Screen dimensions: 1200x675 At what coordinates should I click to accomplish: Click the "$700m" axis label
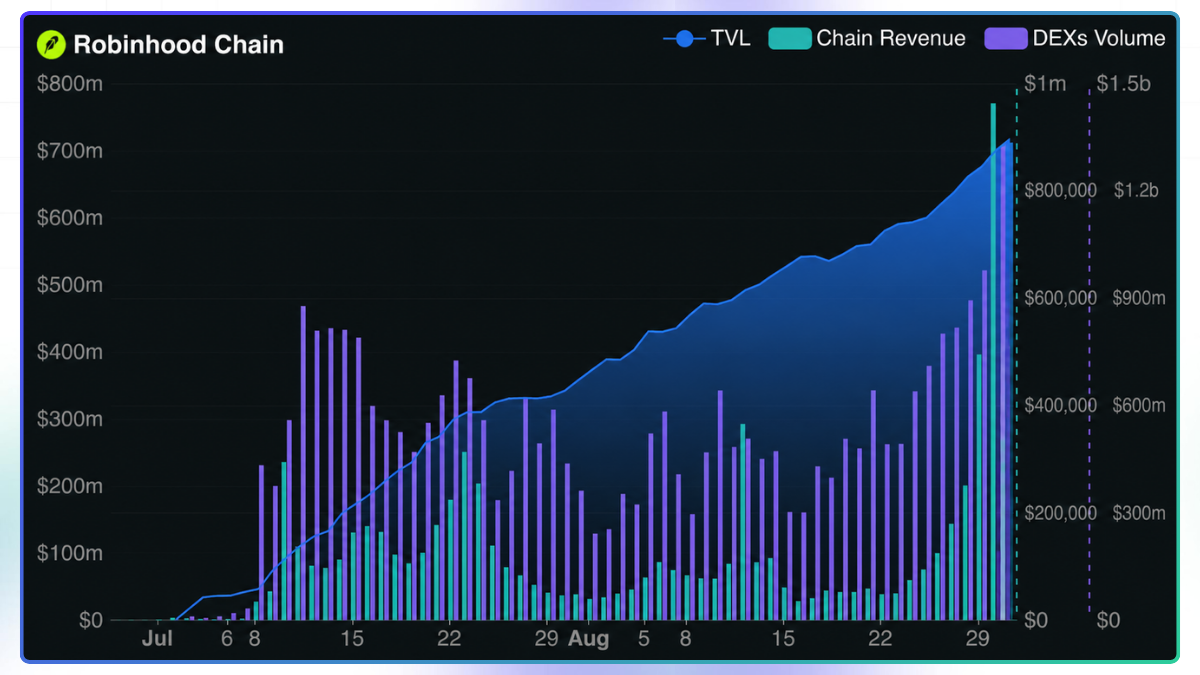click(x=70, y=151)
